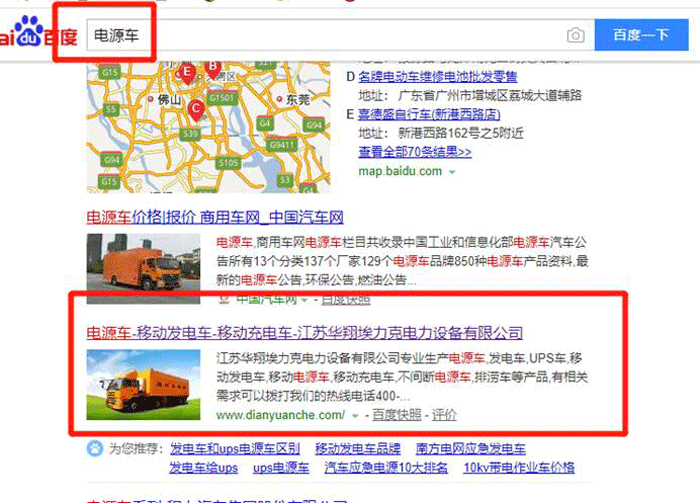Open the truck thumbnail for 江苏华翔埃力克 result

click(x=143, y=384)
